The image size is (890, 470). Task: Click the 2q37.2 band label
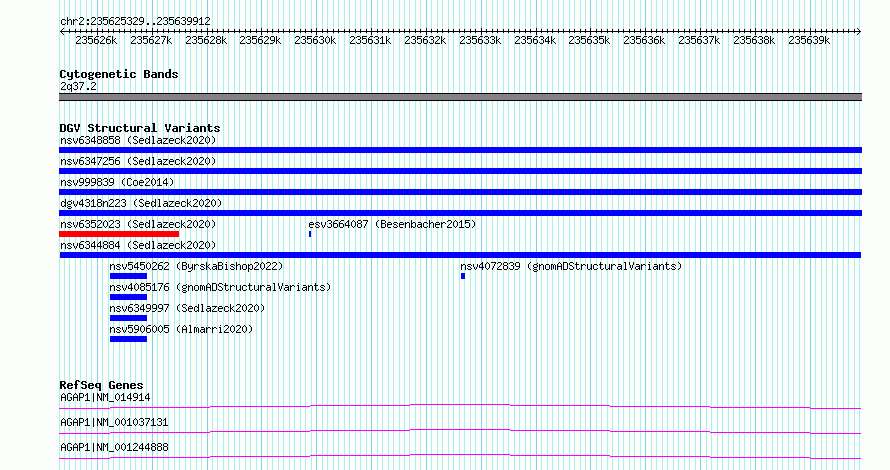(x=78, y=86)
